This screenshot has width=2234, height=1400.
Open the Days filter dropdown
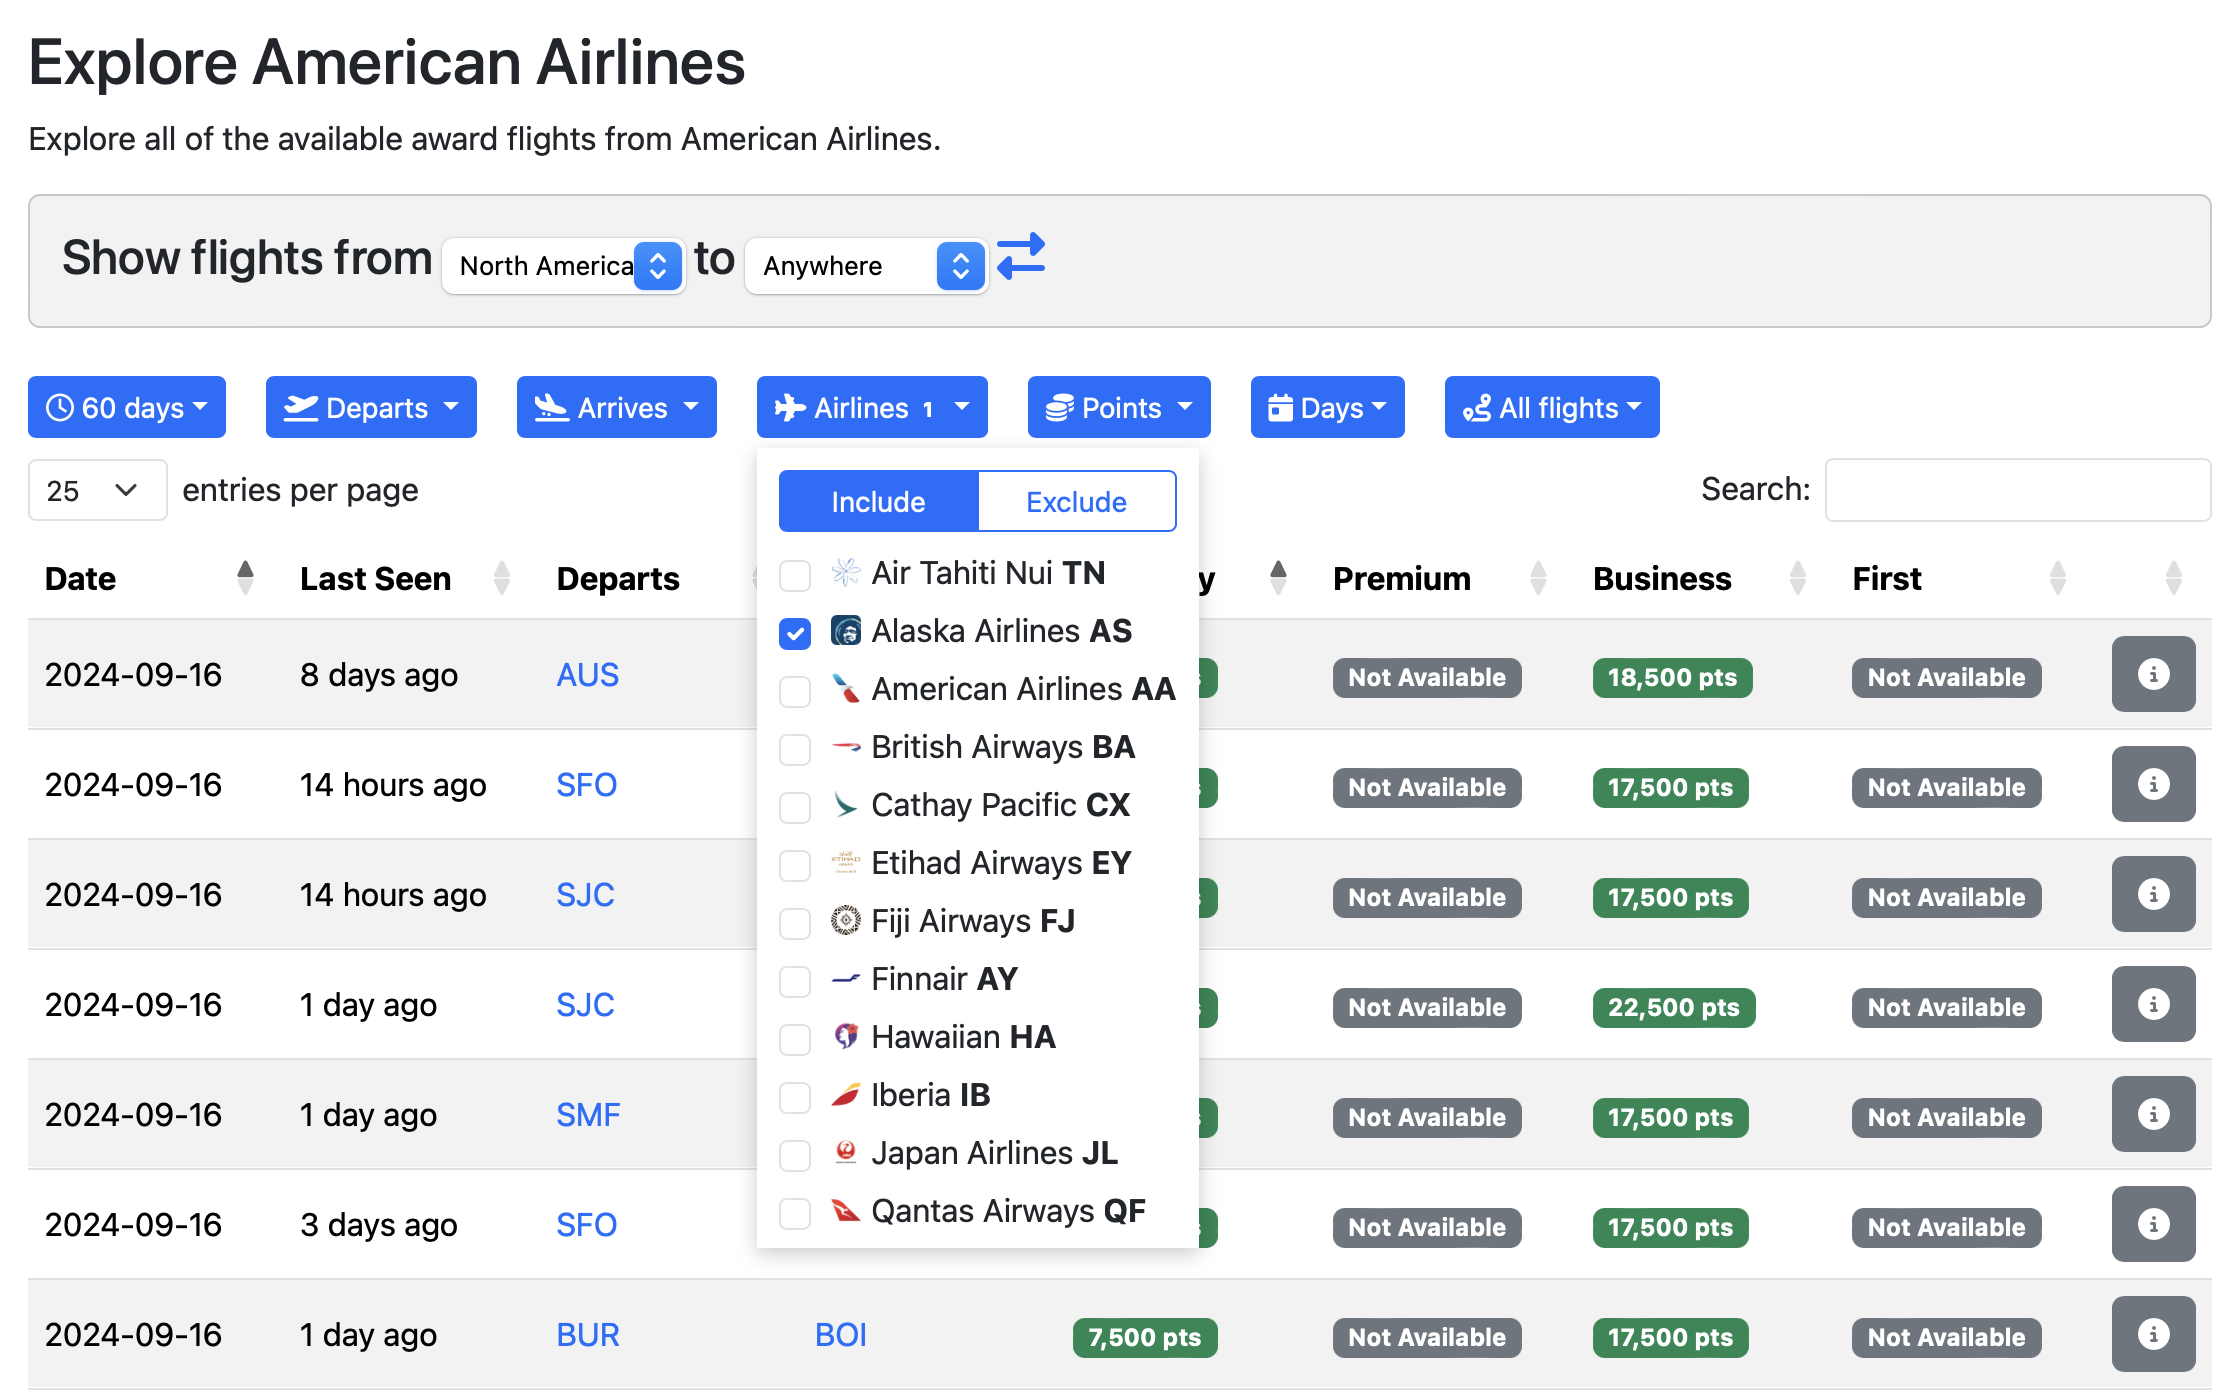pyautogui.click(x=1328, y=407)
